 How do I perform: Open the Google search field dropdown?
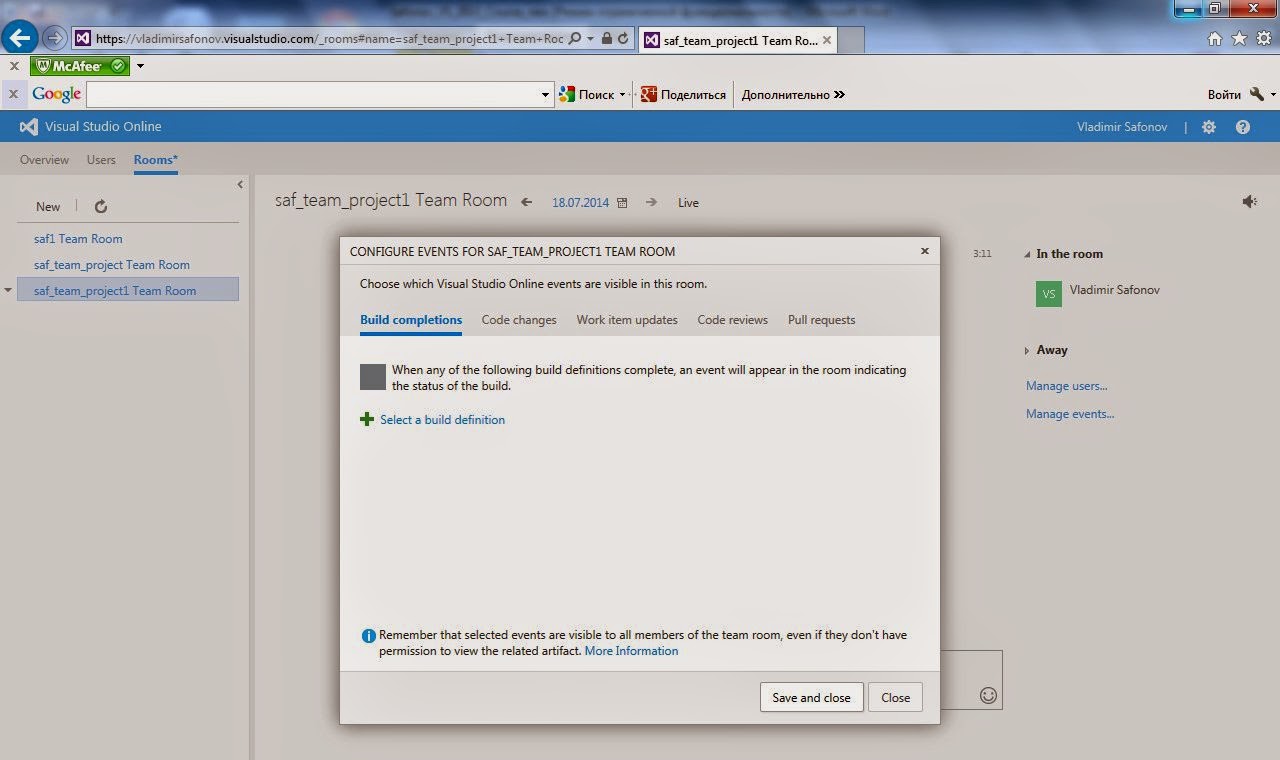[546, 95]
